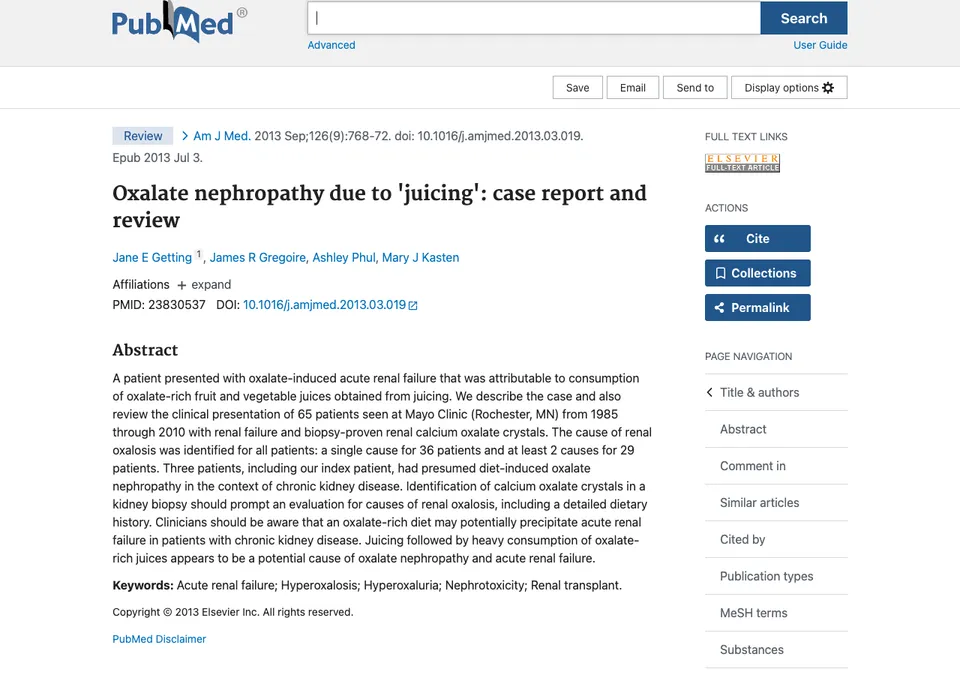Focus the PubMed search input field
Image resolution: width=960 pixels, height=675 pixels.
click(x=534, y=18)
